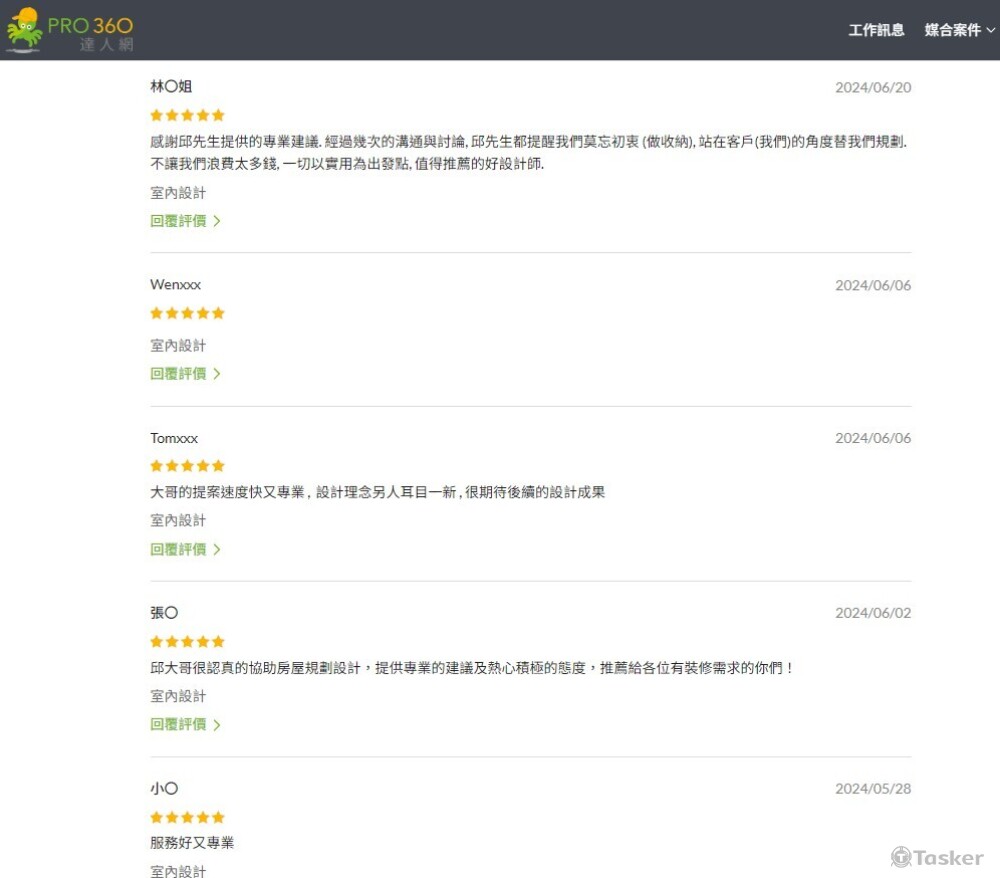Click the 室內設計 label under 小〇's review
The image size is (1000, 878).
pos(178,870)
